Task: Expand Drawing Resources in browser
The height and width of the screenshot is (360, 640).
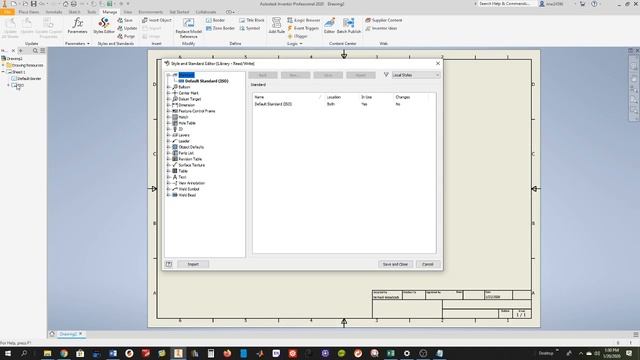Action: pos(3,65)
